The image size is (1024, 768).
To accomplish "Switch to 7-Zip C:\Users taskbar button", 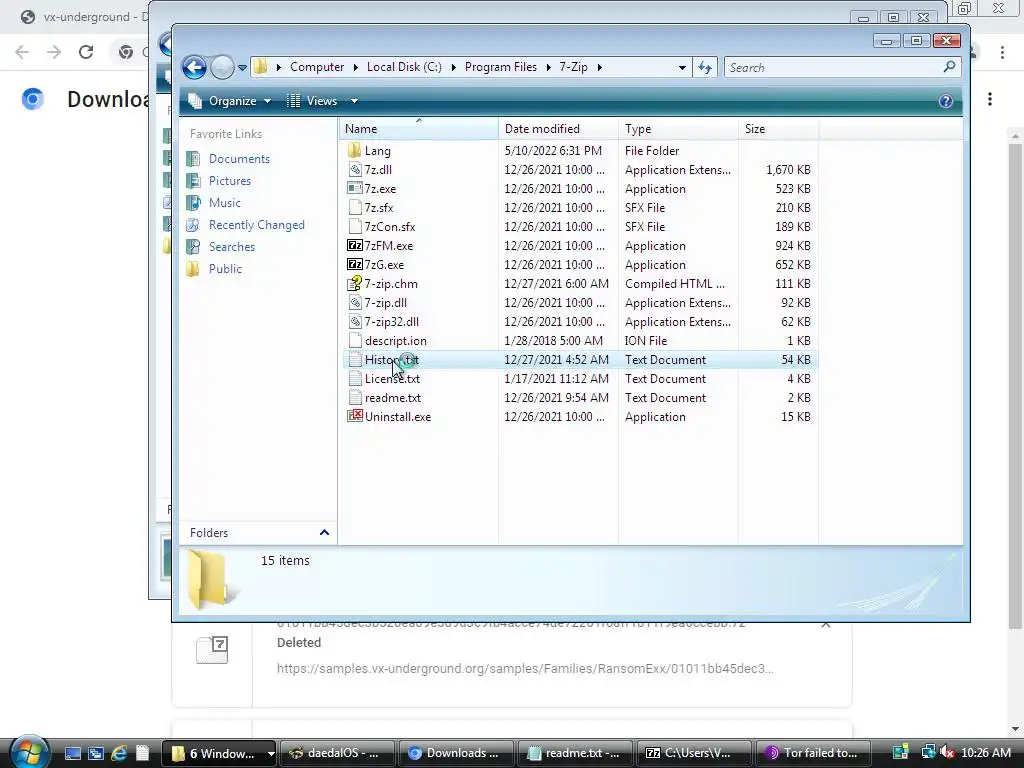I will coord(693,753).
